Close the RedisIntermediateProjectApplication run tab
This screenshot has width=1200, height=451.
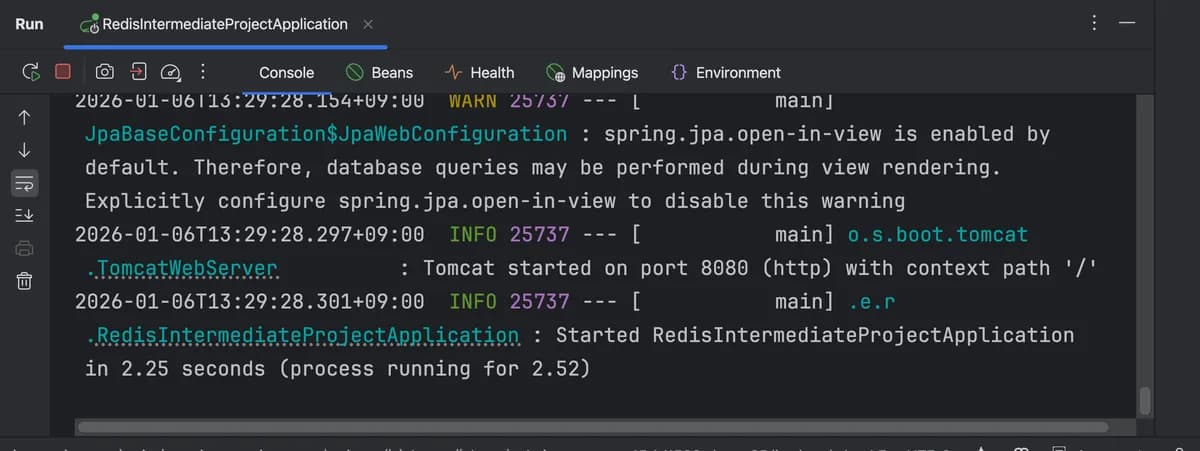(368, 24)
